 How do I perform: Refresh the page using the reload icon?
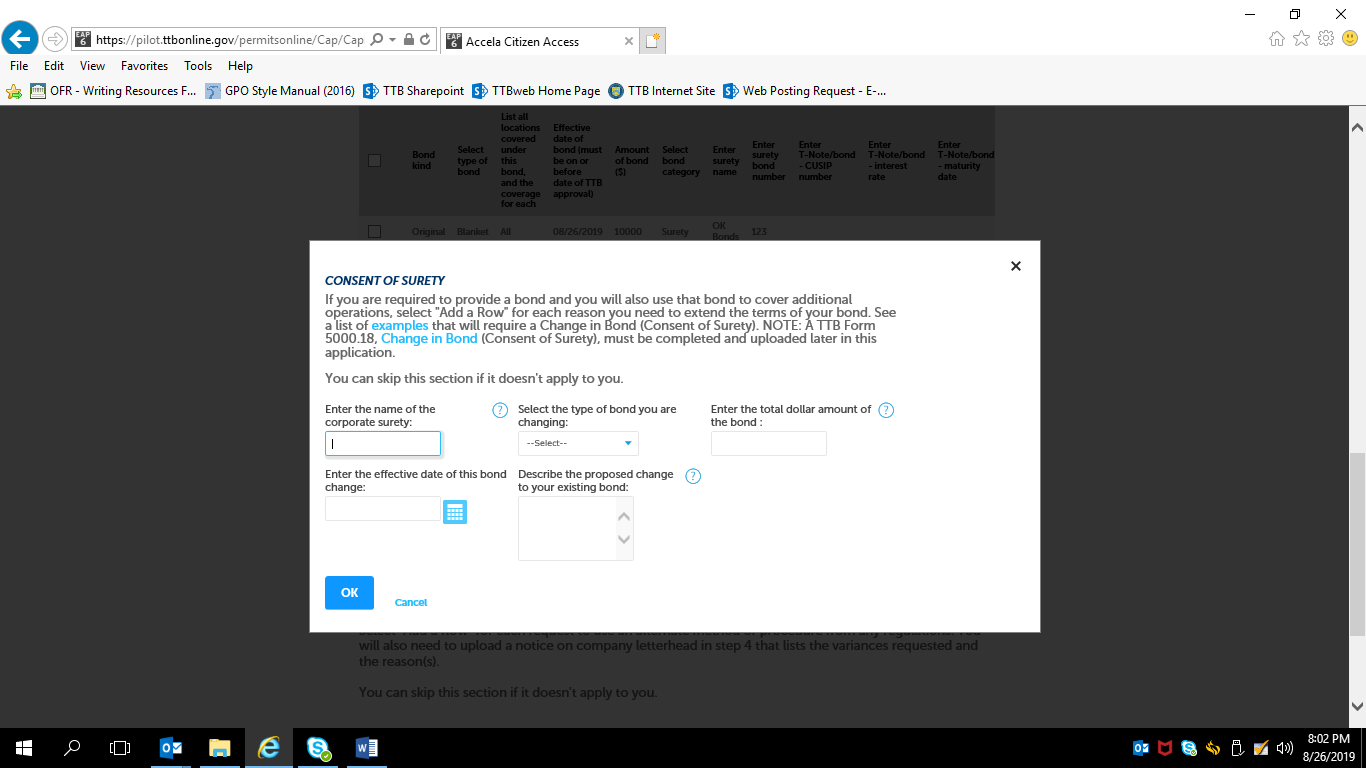[x=425, y=40]
